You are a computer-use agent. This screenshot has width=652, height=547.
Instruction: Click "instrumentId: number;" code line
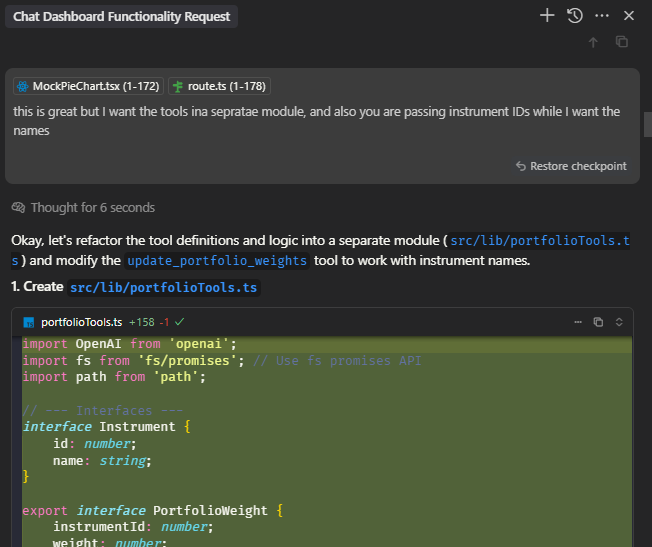point(133,527)
